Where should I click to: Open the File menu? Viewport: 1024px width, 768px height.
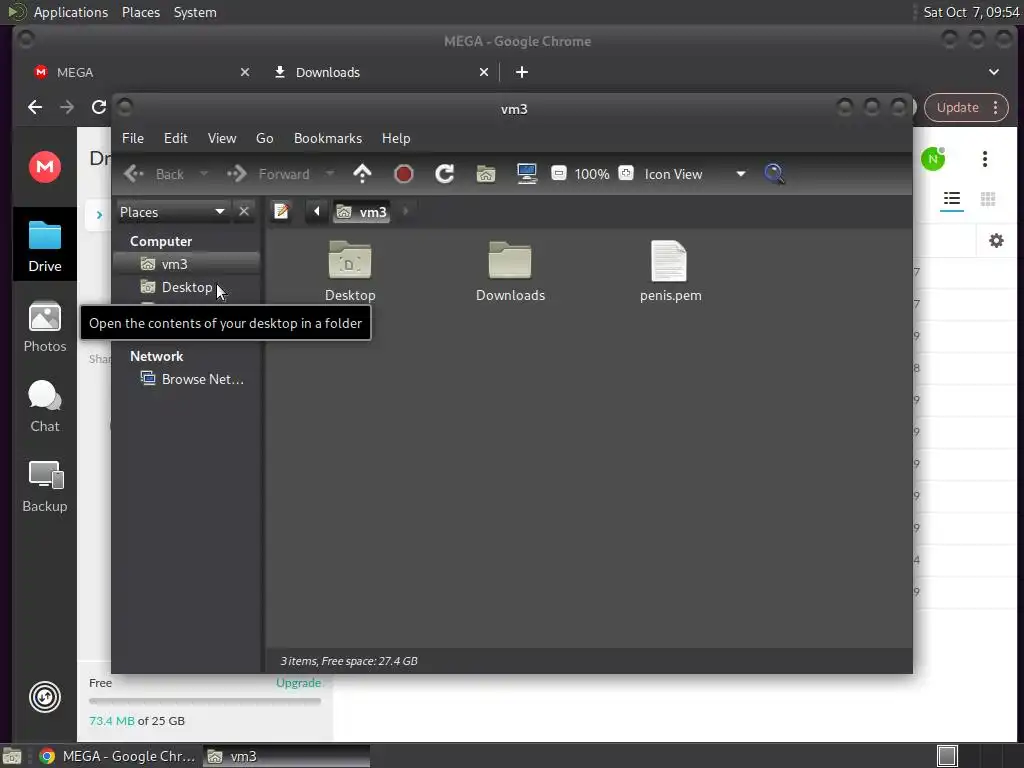(133, 138)
